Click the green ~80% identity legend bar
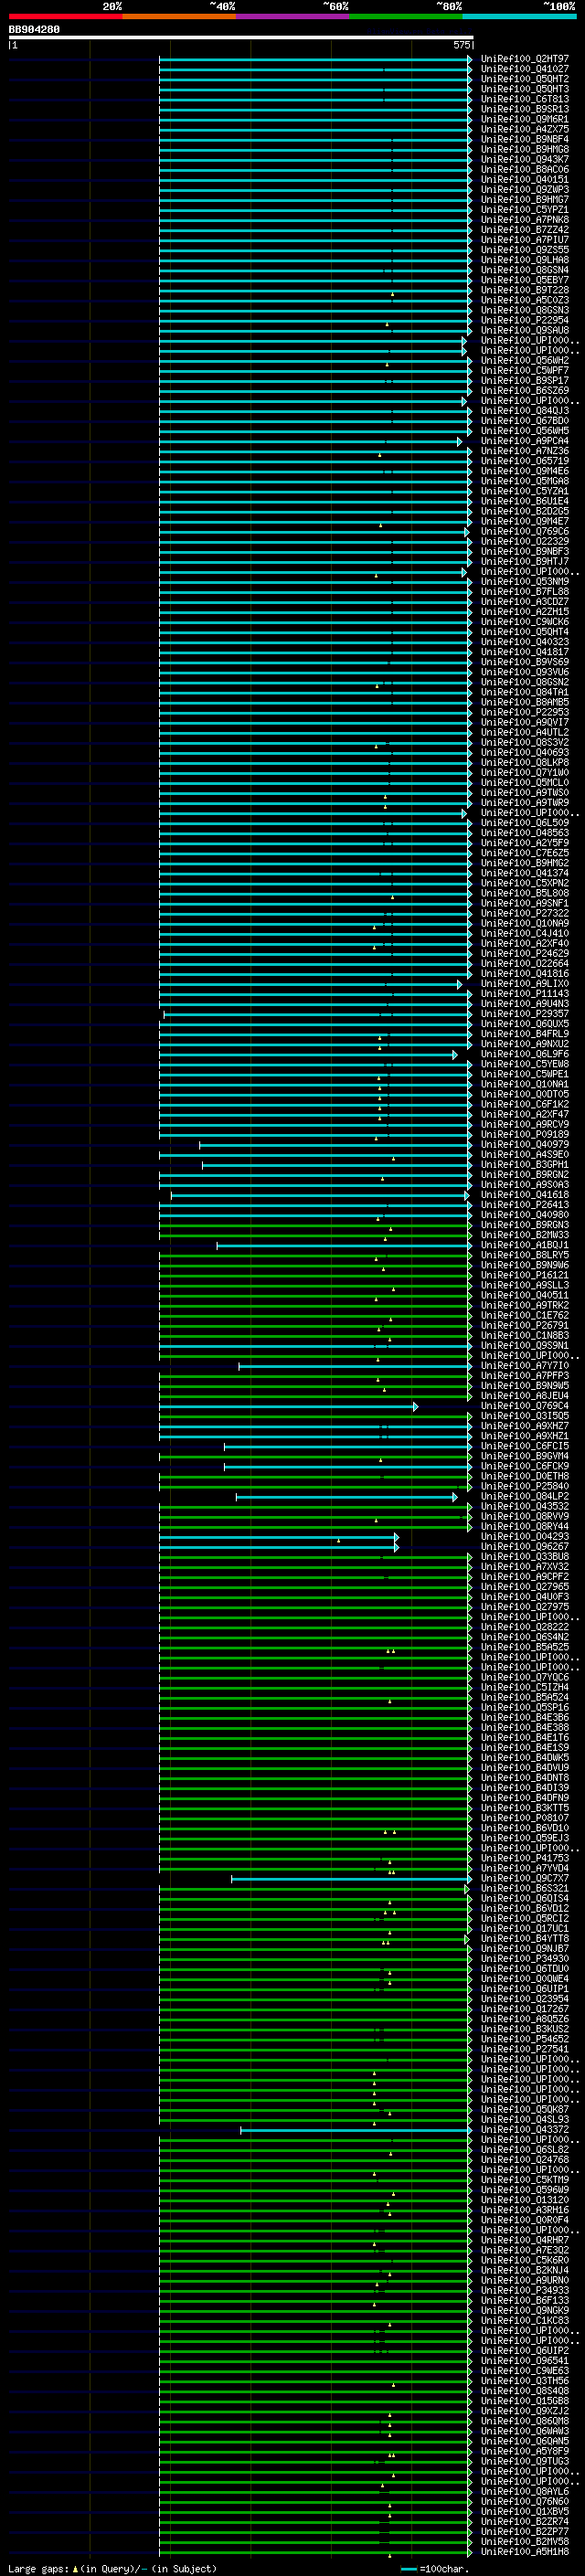This screenshot has height=2576, width=585. [406, 16]
